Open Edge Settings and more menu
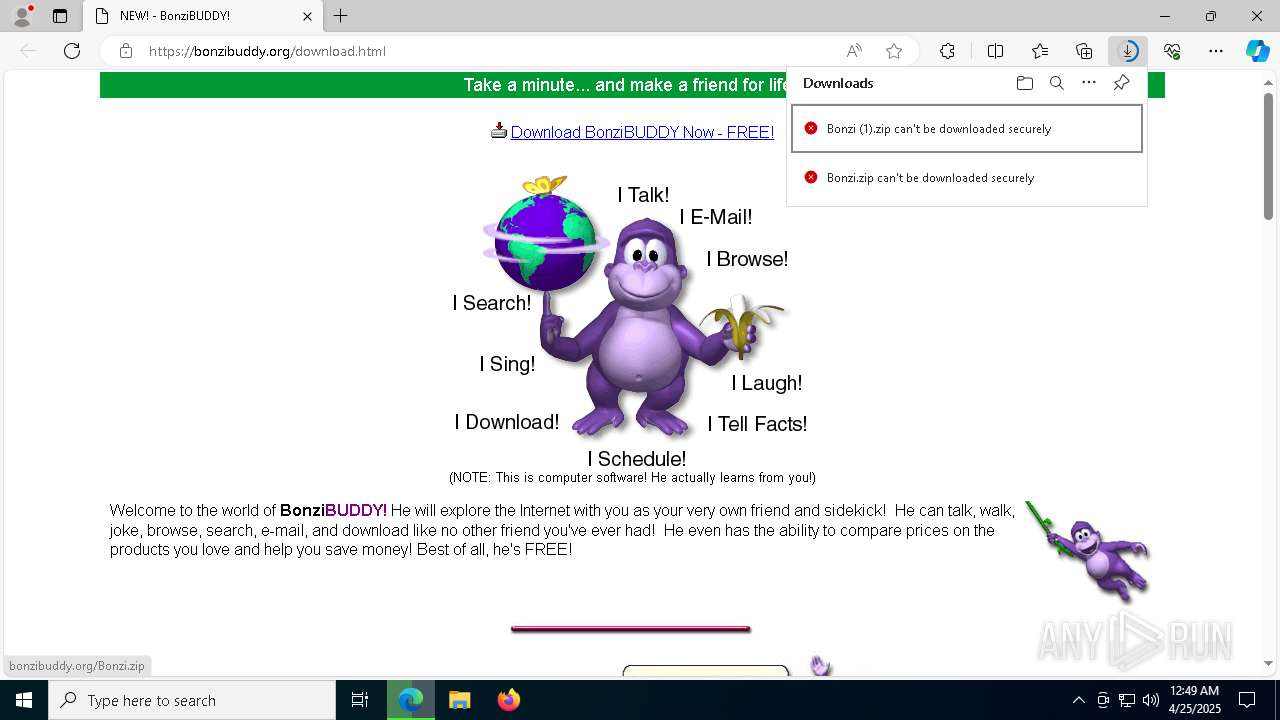Image resolution: width=1280 pixels, height=720 pixels. click(1216, 51)
